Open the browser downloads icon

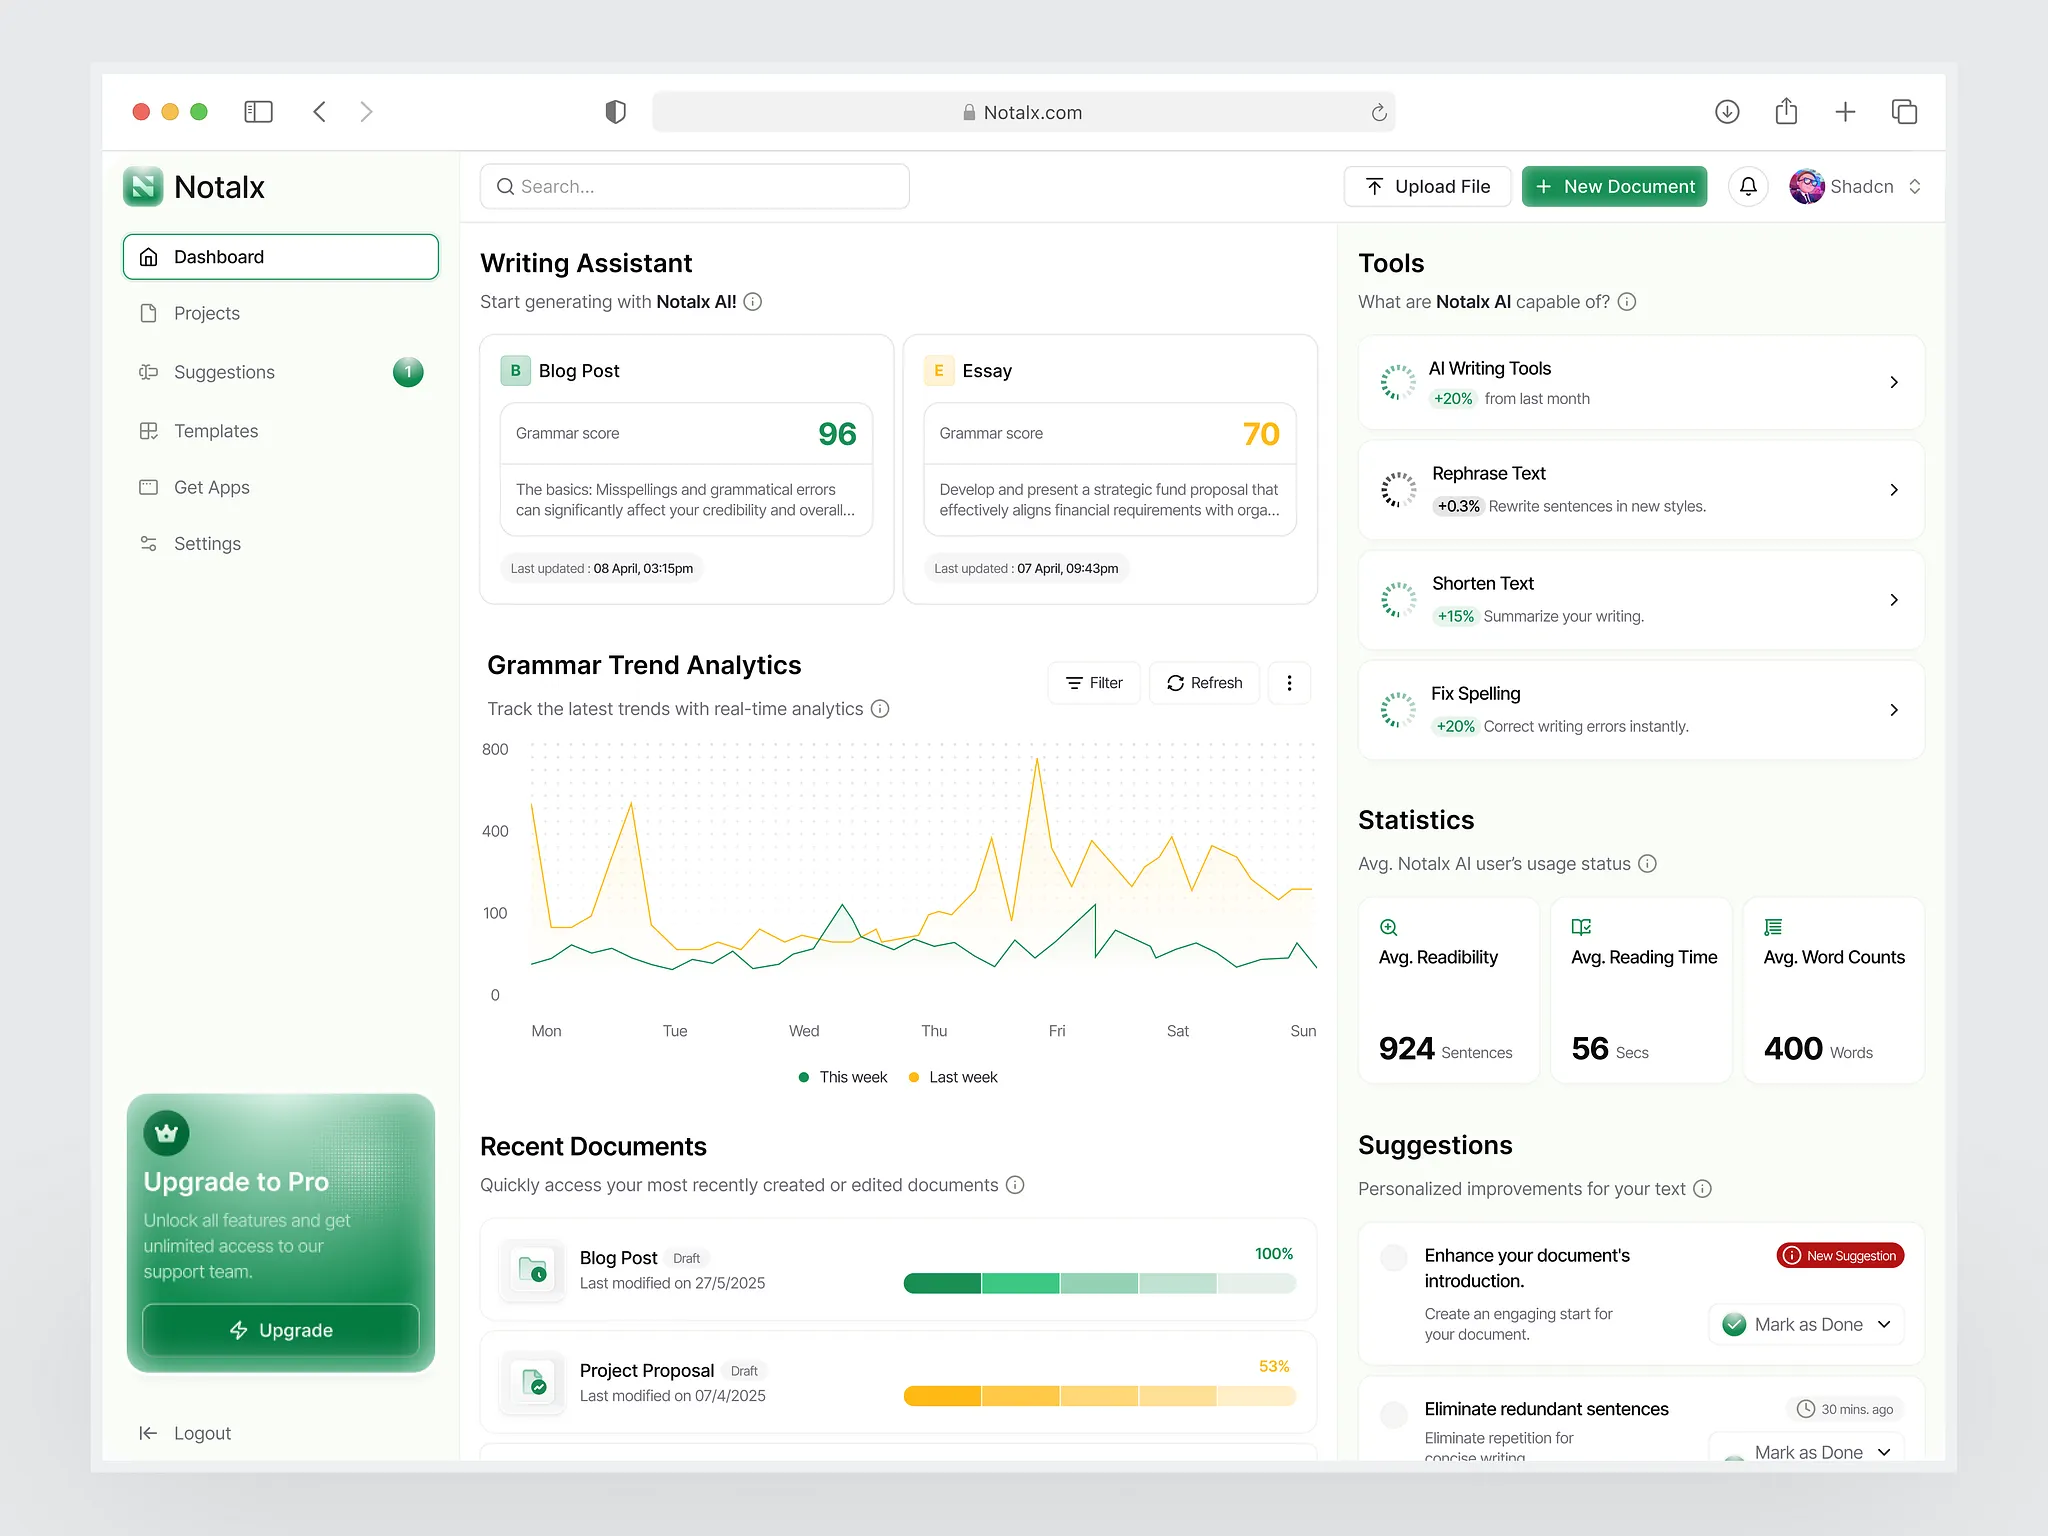pos(1727,112)
